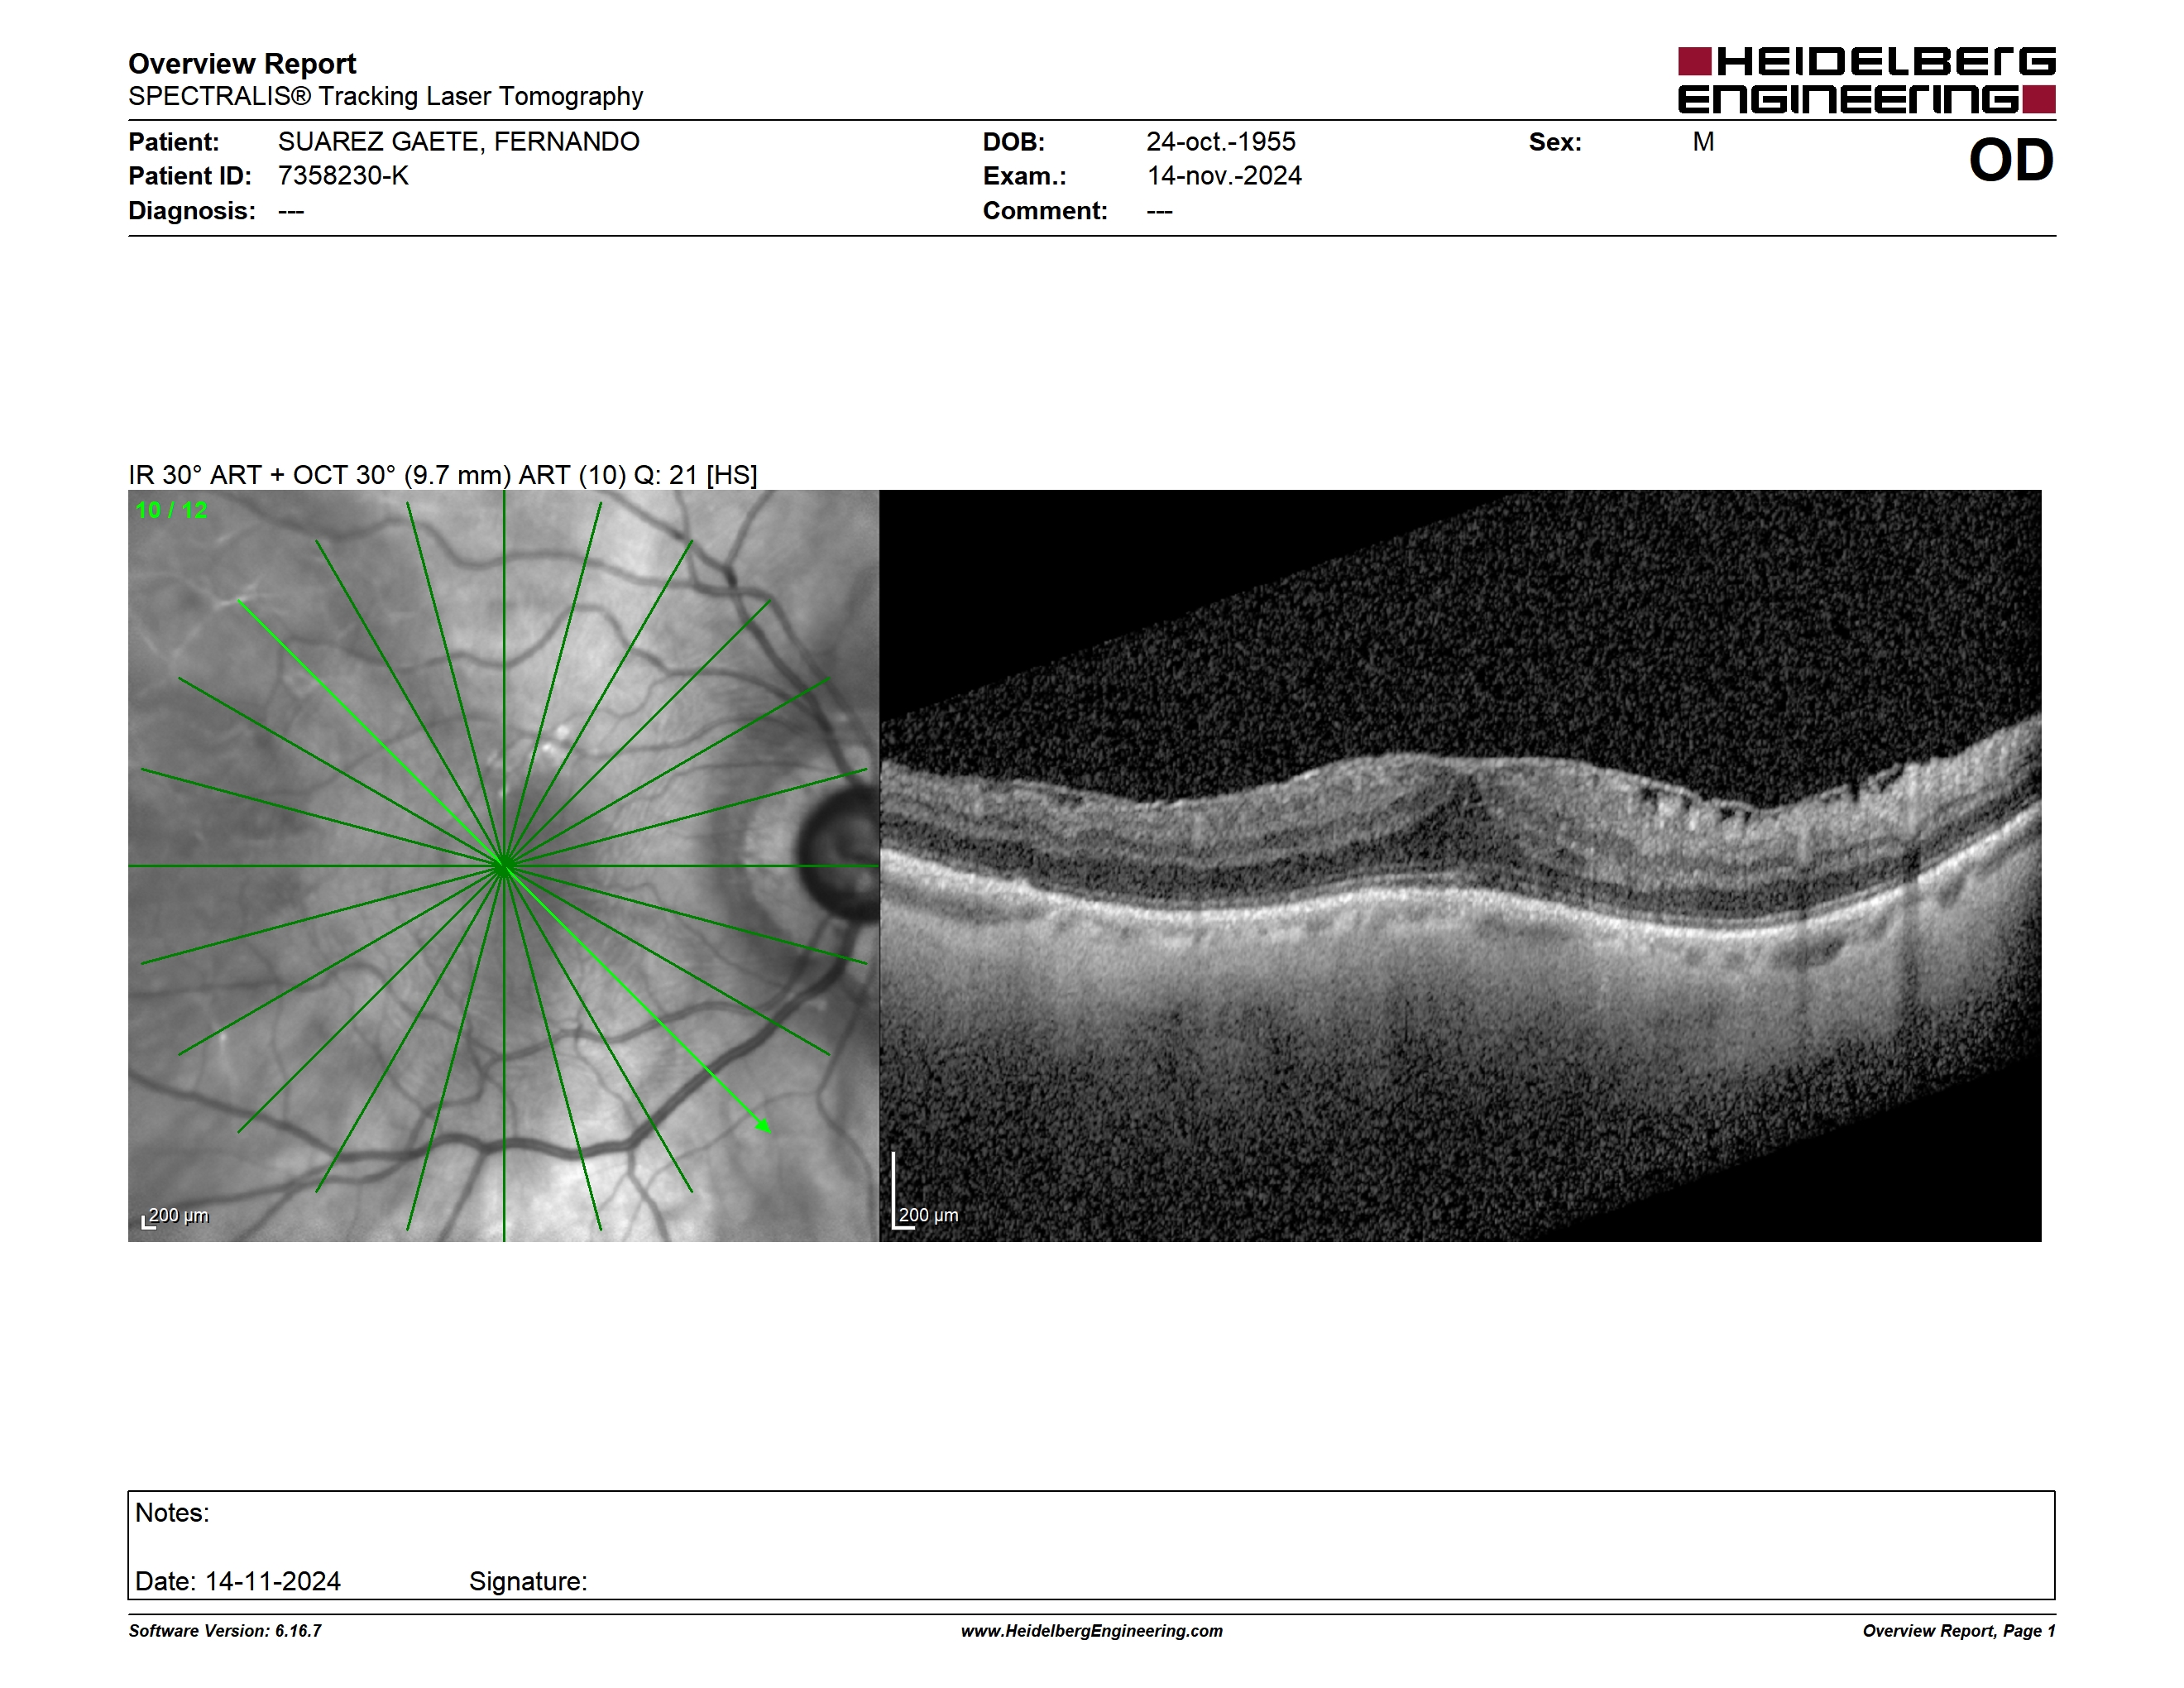Open the www.HeidelbergEngineering.com link

click(x=1092, y=1631)
